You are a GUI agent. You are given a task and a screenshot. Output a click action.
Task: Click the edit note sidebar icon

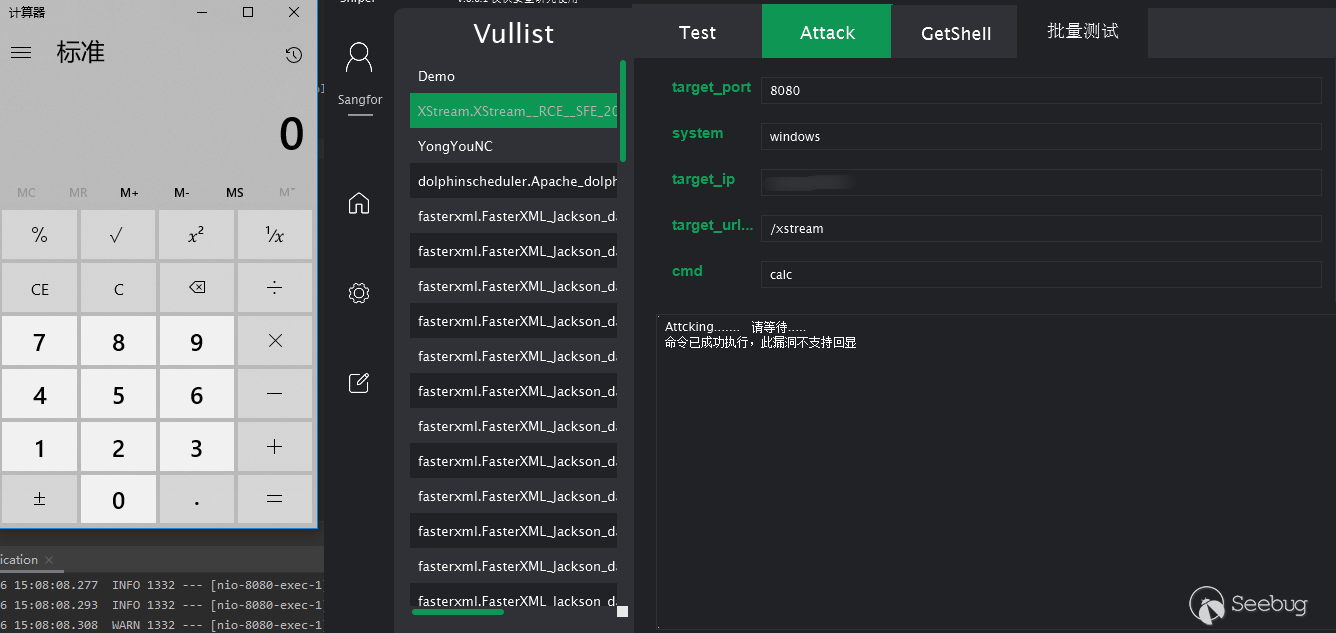[359, 382]
